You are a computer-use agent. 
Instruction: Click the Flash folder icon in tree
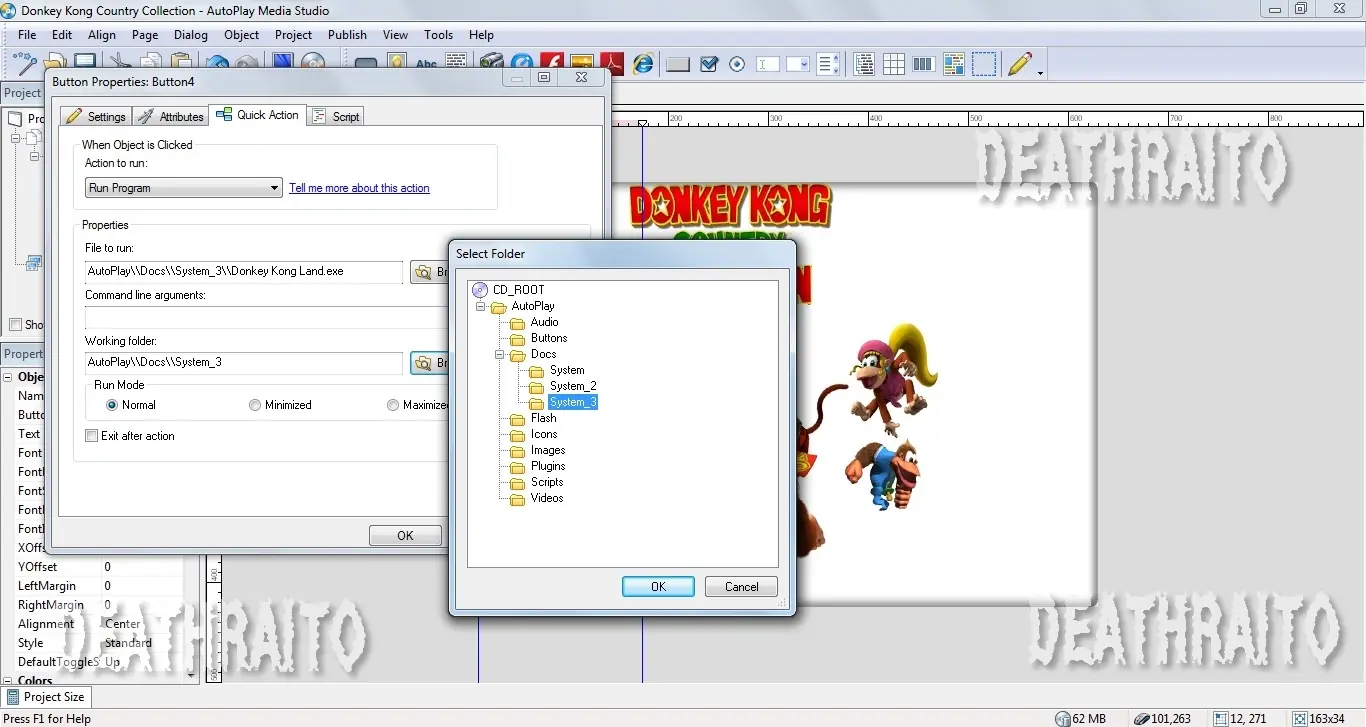pos(517,419)
